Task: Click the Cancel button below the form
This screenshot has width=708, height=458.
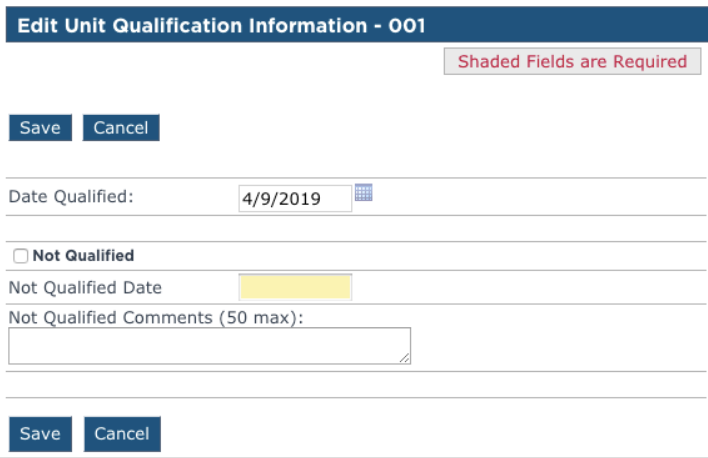Action: (x=122, y=434)
